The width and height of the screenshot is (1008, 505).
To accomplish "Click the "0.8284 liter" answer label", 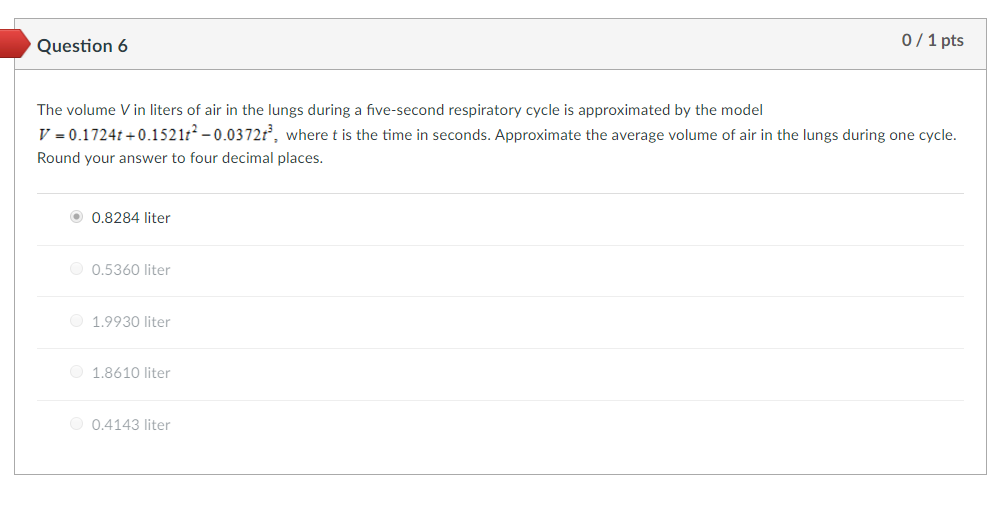I will coord(131,217).
